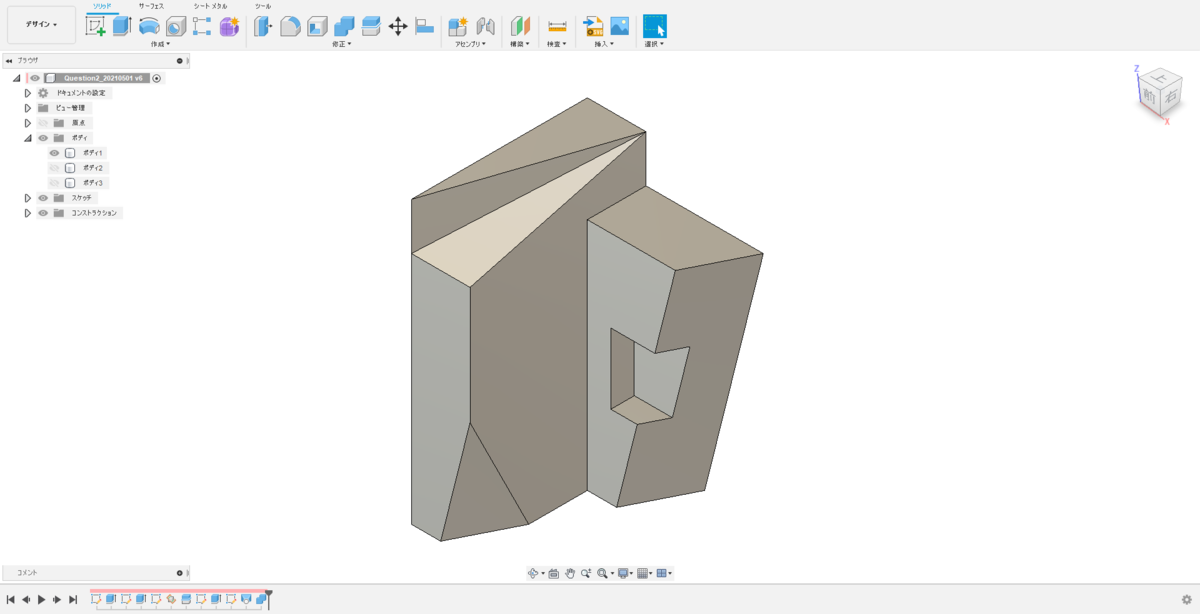Open the アセンブリ assemble dropdown menu
The width and height of the screenshot is (1200, 614).
coord(470,44)
